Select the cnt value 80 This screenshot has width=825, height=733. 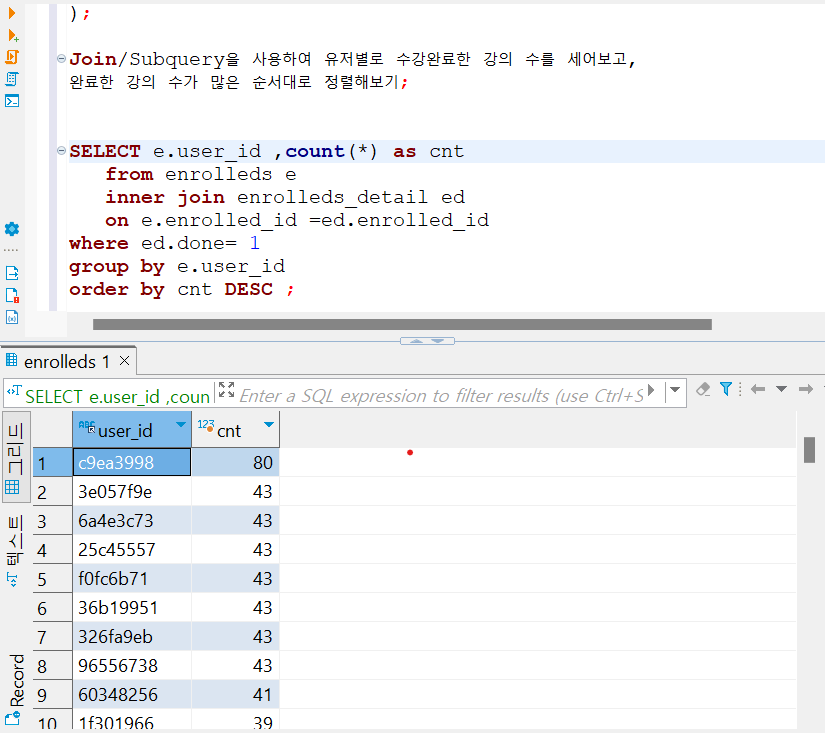click(235, 463)
